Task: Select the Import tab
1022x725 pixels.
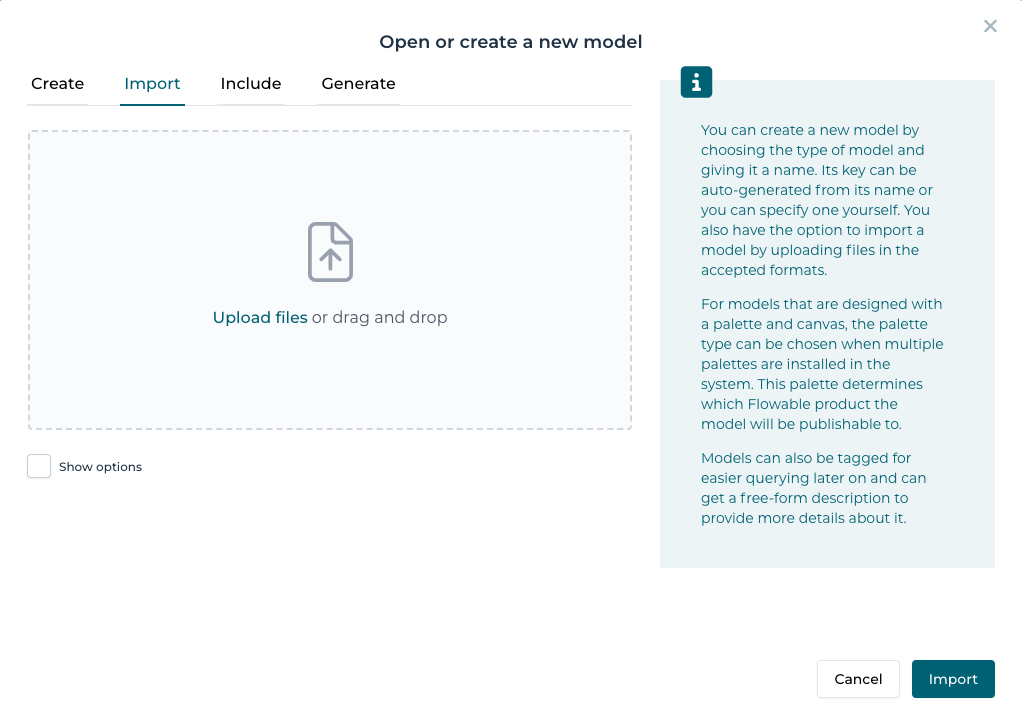Action: [x=152, y=84]
